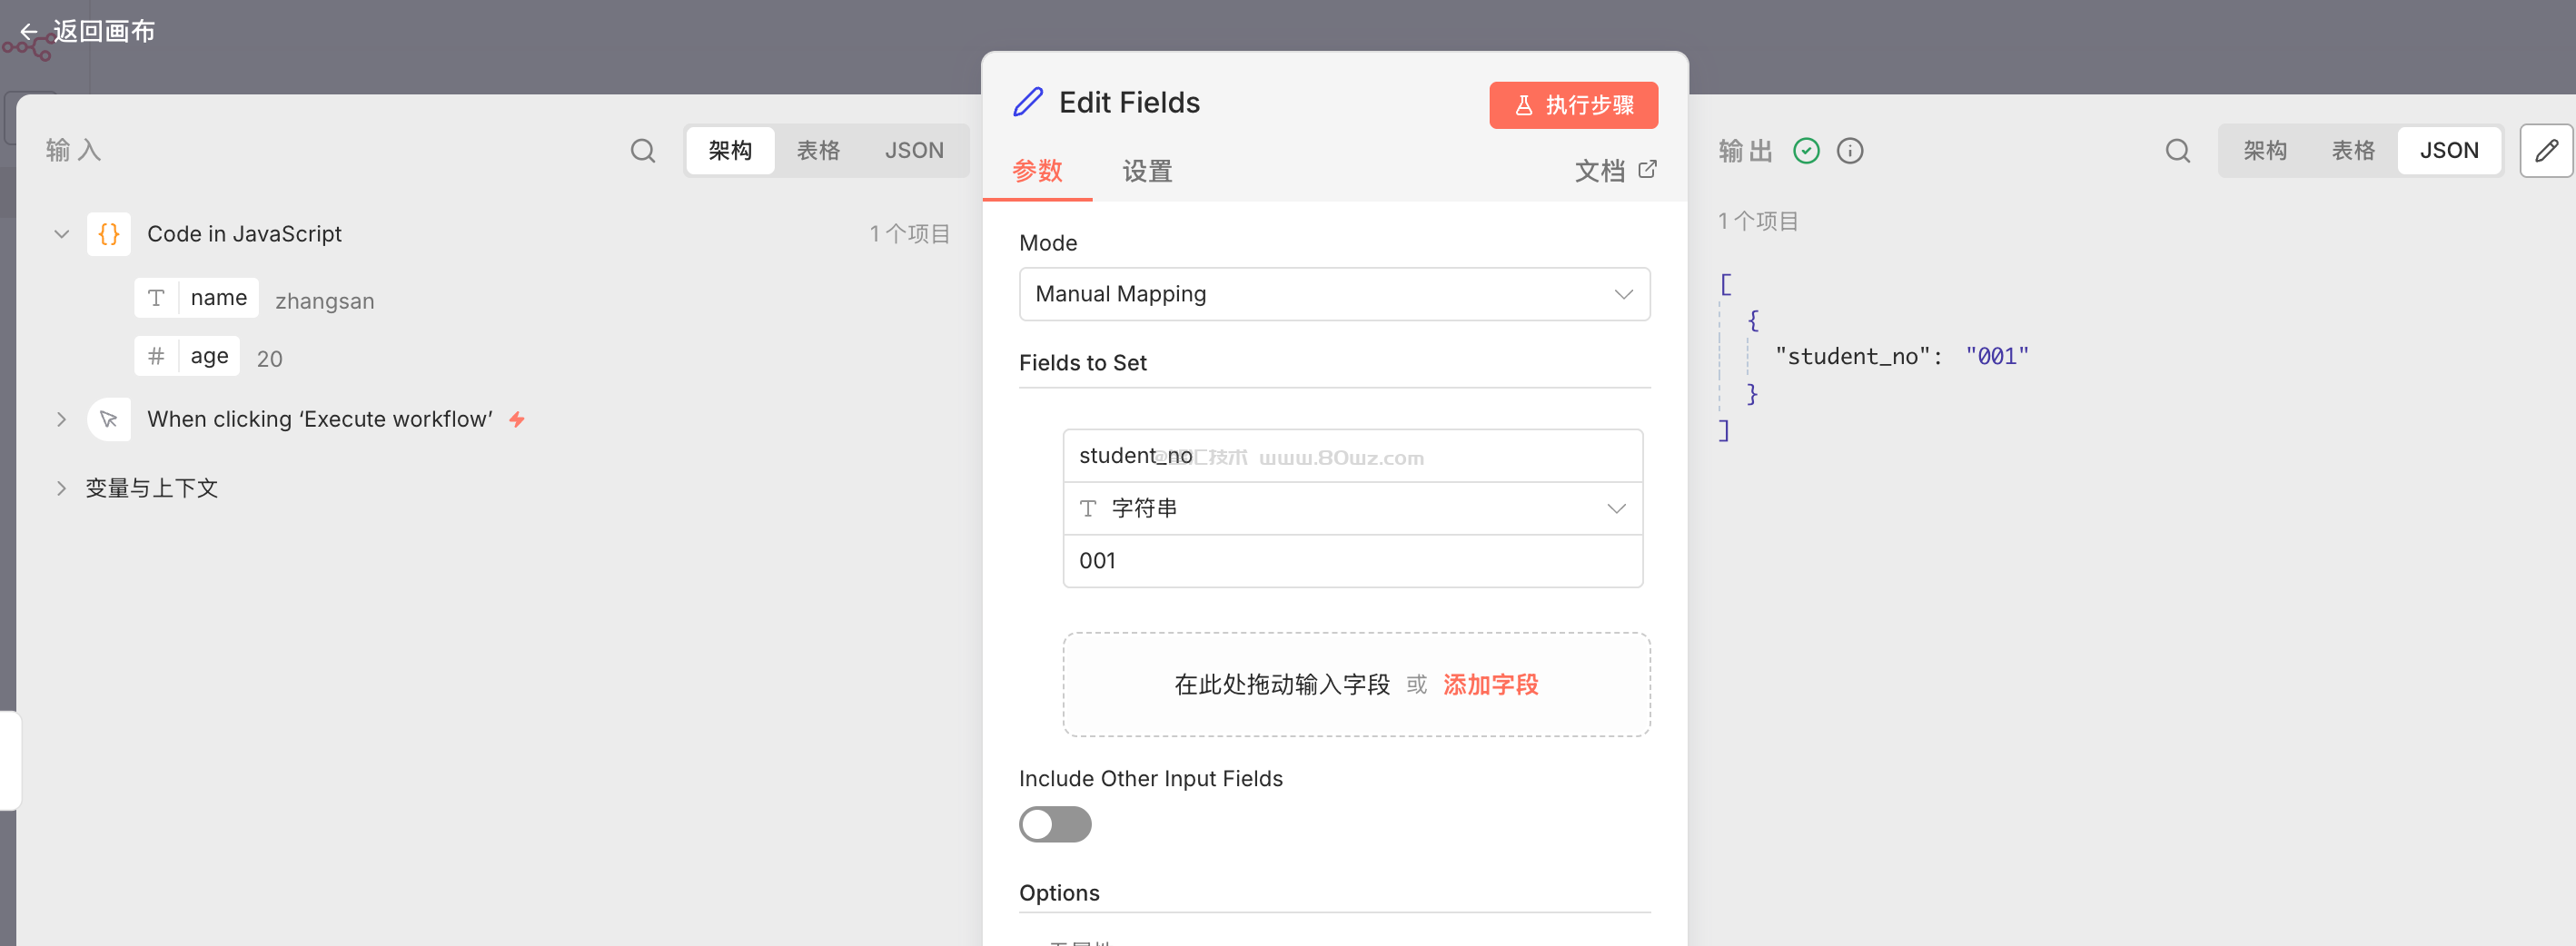Image resolution: width=2576 pixels, height=946 pixels.
Task: Expand the 变量与上下文 section
Action: [61, 488]
